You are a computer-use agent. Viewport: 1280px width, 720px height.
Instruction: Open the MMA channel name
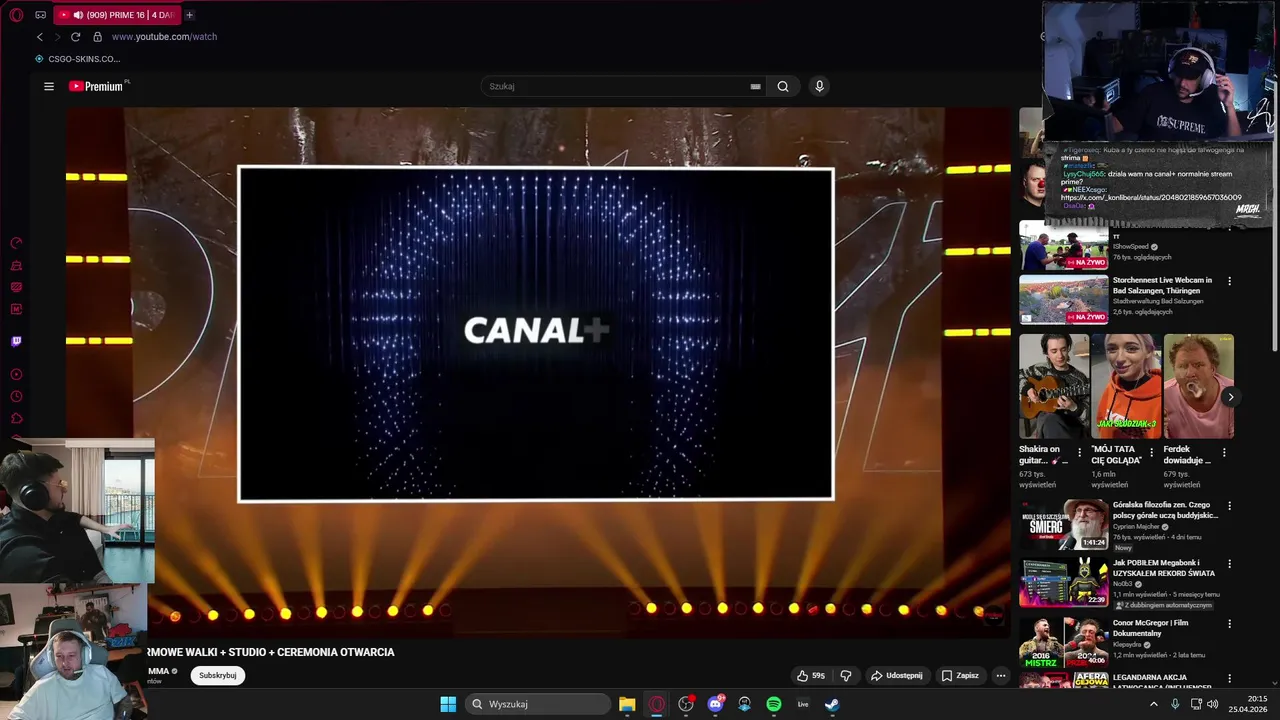tap(158, 671)
